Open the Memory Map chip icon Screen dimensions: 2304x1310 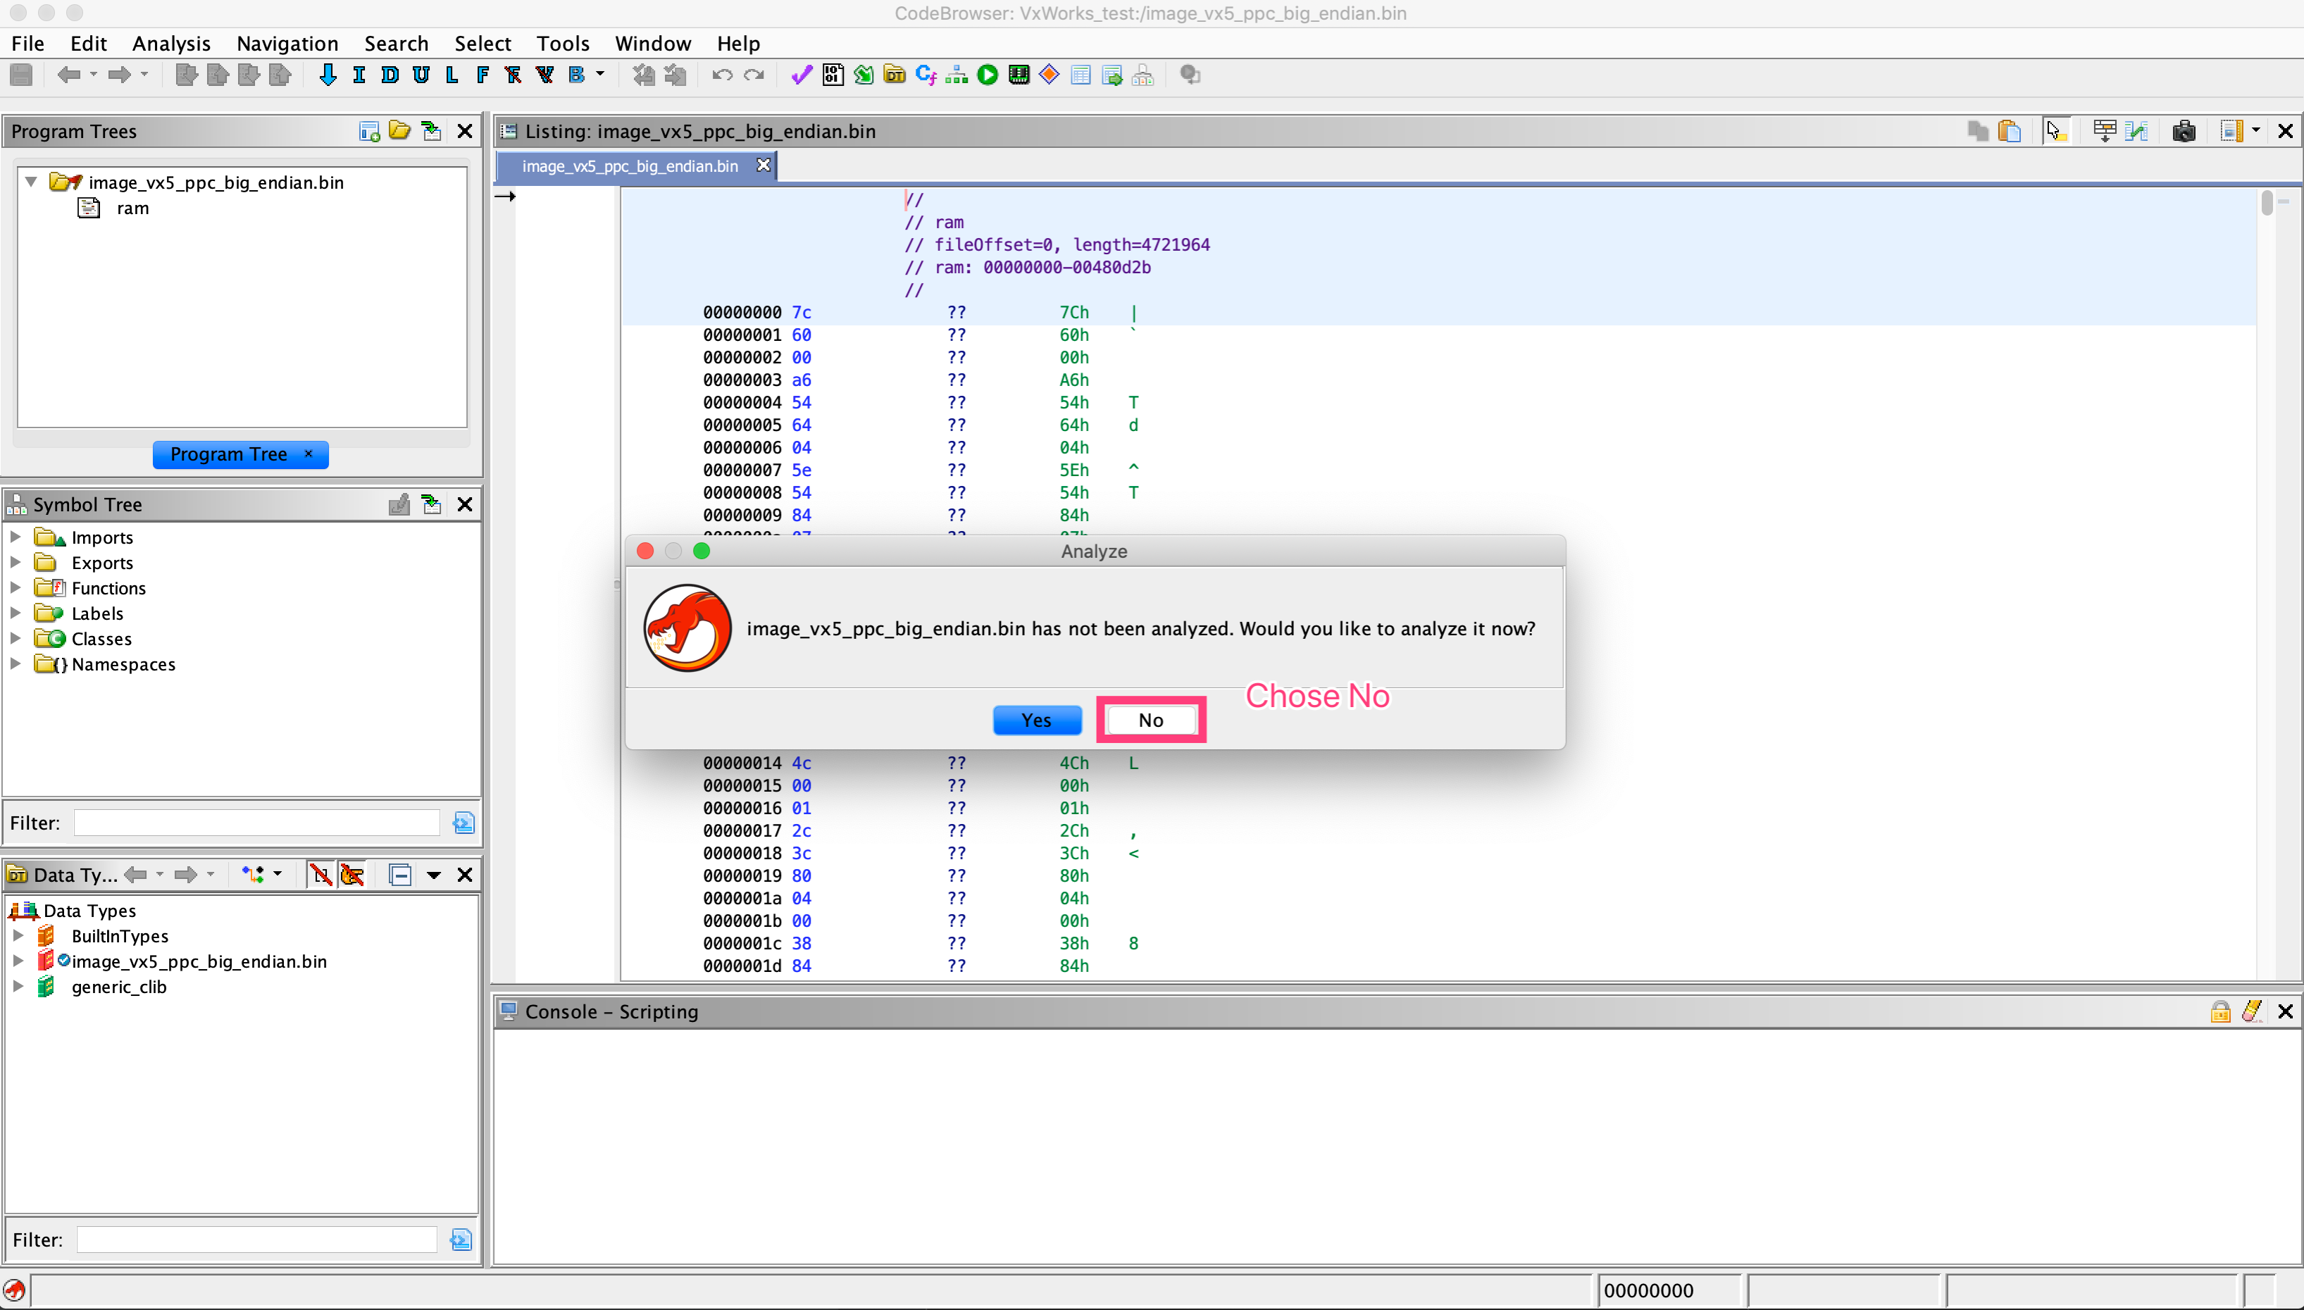click(x=1019, y=75)
